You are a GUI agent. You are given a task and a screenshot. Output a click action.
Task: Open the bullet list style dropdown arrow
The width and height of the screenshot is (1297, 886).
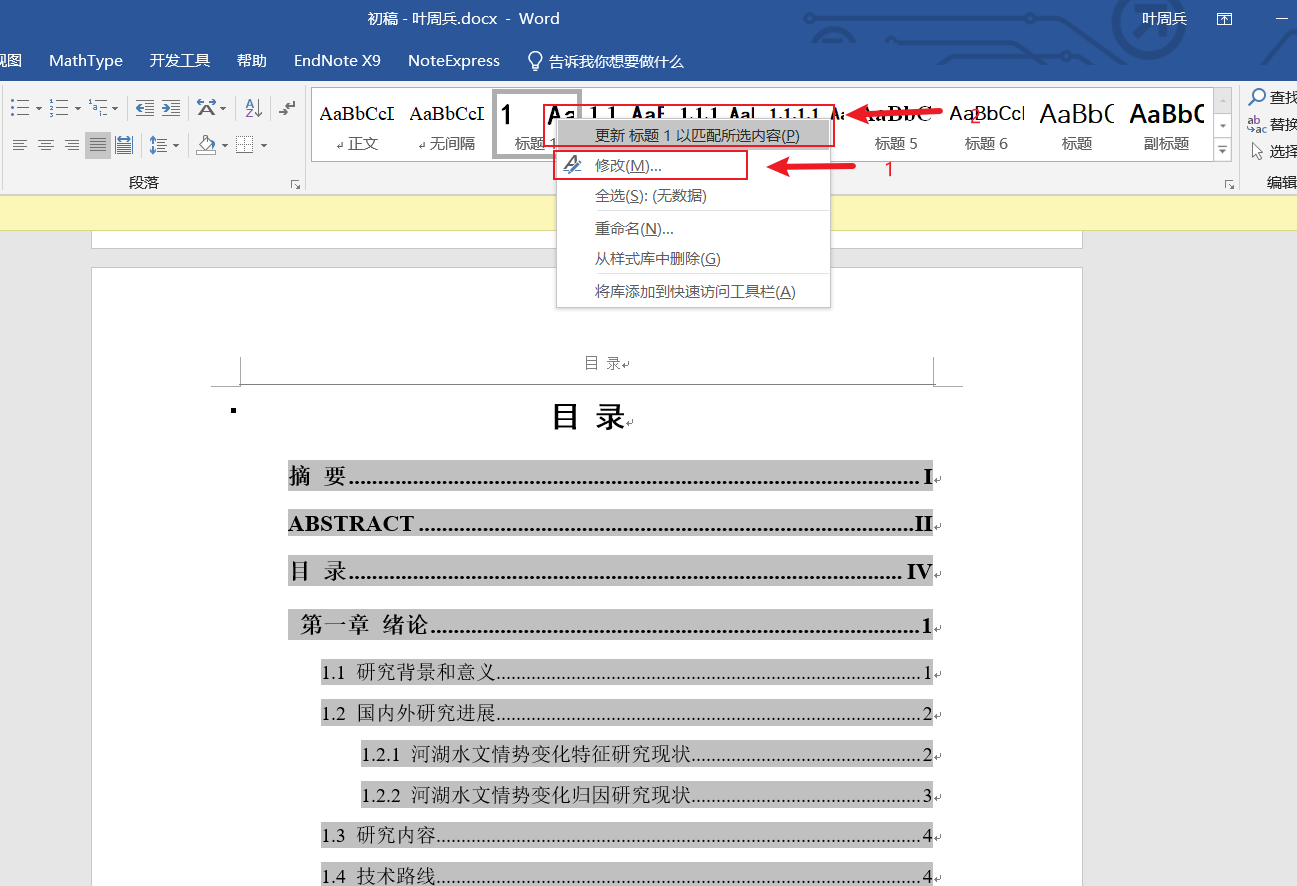point(38,108)
